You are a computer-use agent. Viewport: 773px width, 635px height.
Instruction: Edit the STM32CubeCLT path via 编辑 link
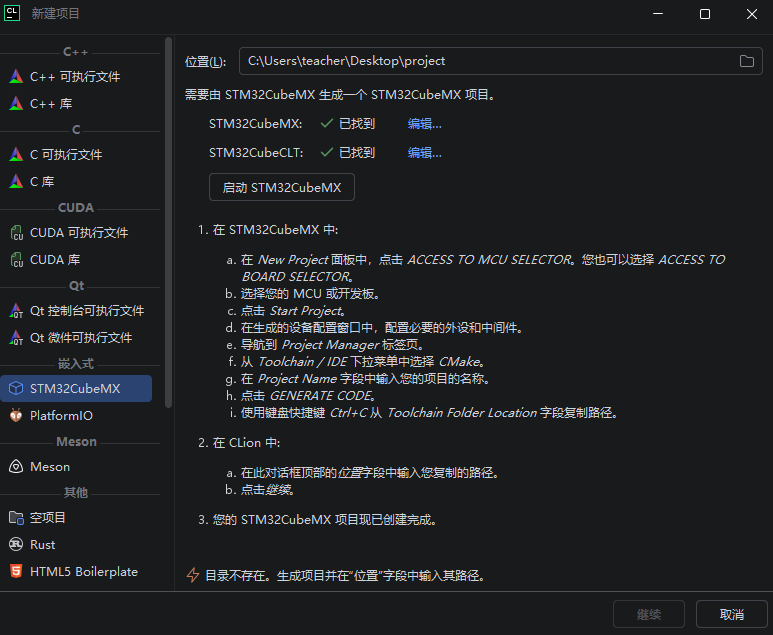coord(424,153)
